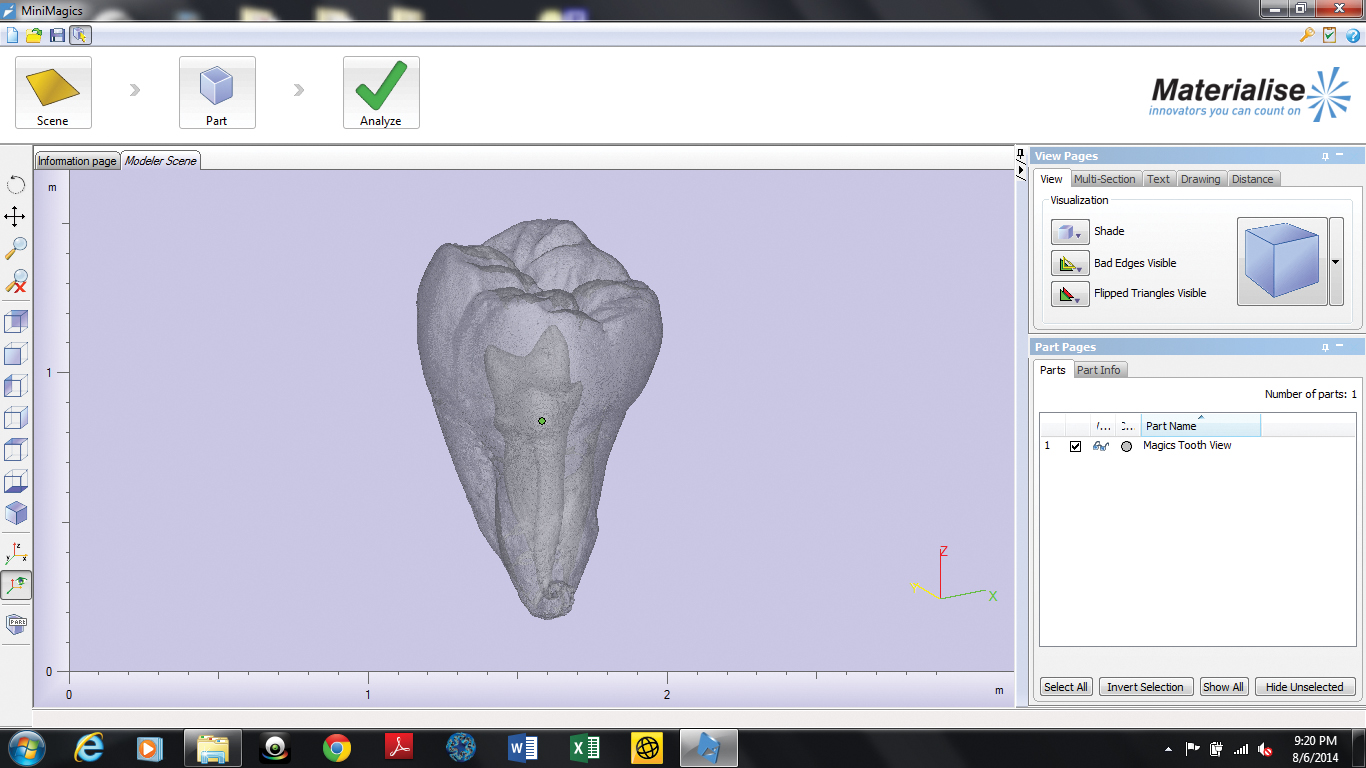The height and width of the screenshot is (768, 1366).
Task: Click the XYZ coordinate axes icon
Action: (x=16, y=552)
